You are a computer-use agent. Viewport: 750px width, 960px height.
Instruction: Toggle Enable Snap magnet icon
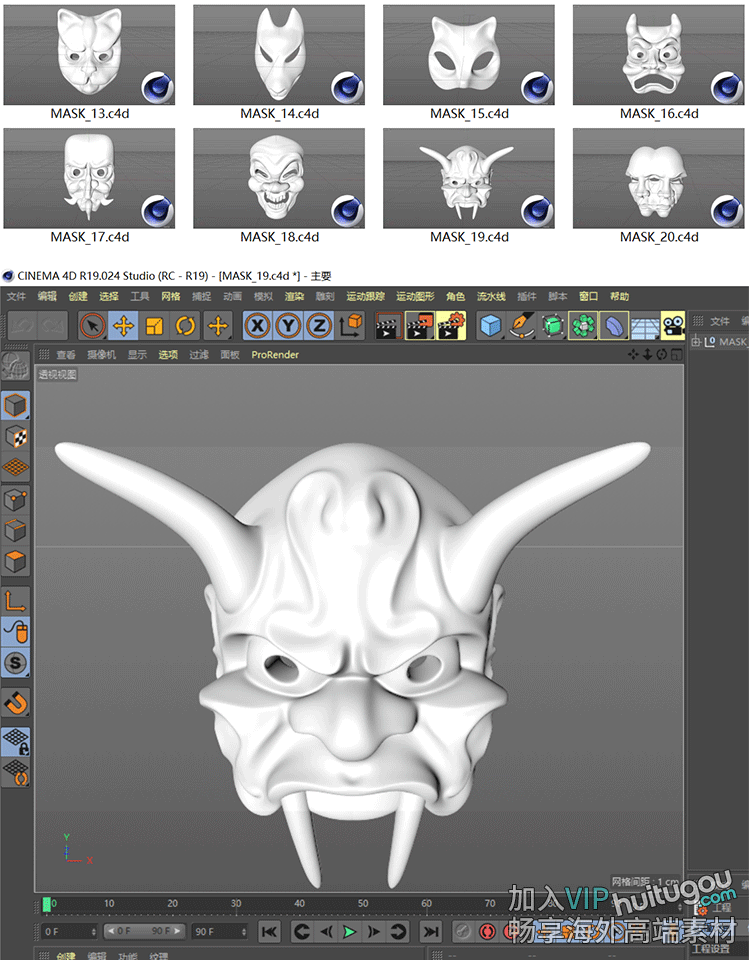pos(15,702)
